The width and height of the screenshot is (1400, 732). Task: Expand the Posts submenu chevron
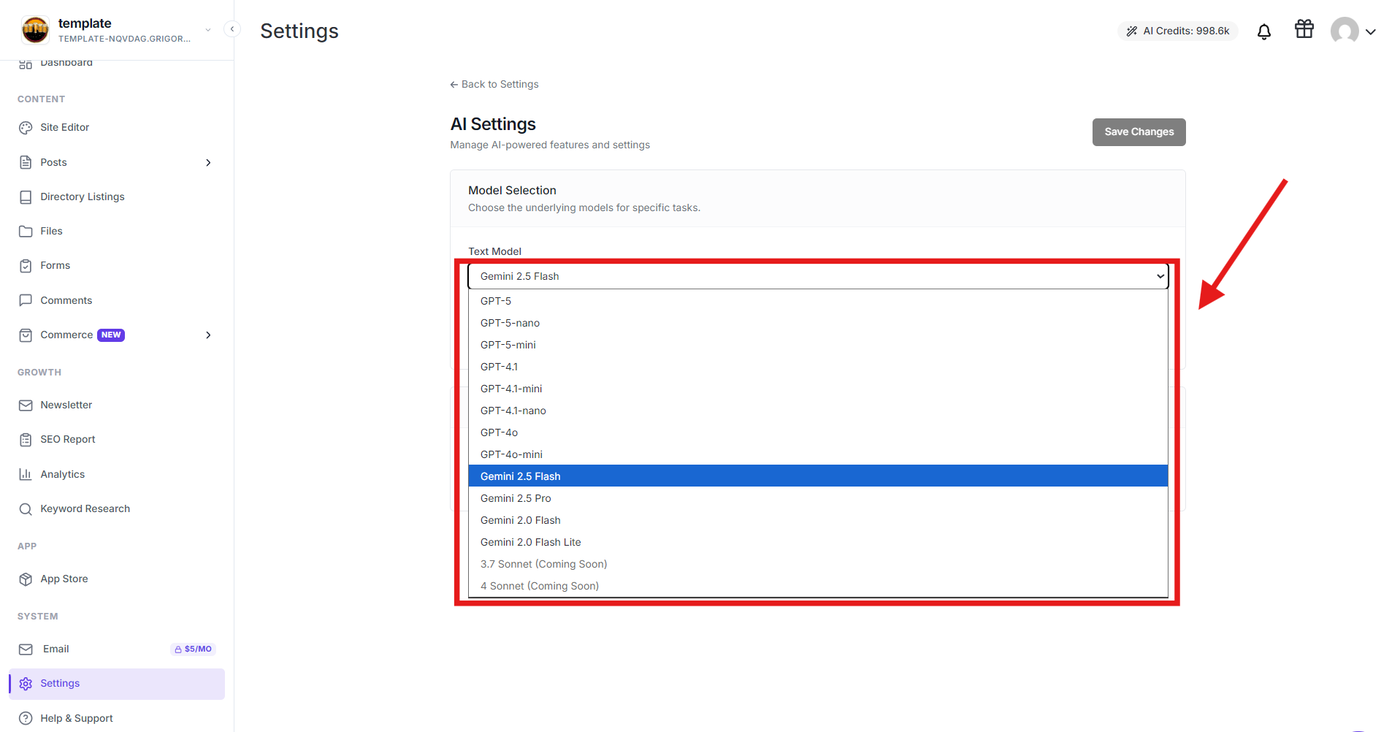point(208,162)
